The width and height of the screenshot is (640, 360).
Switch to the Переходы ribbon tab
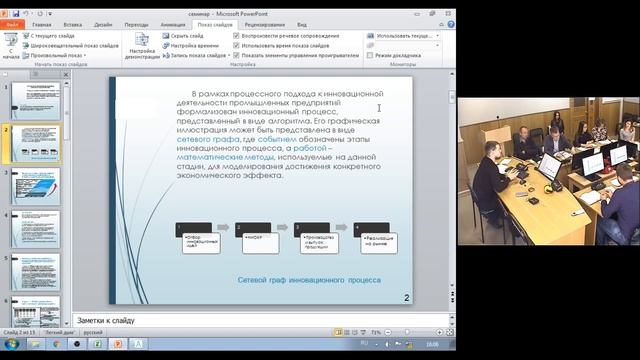(136, 25)
